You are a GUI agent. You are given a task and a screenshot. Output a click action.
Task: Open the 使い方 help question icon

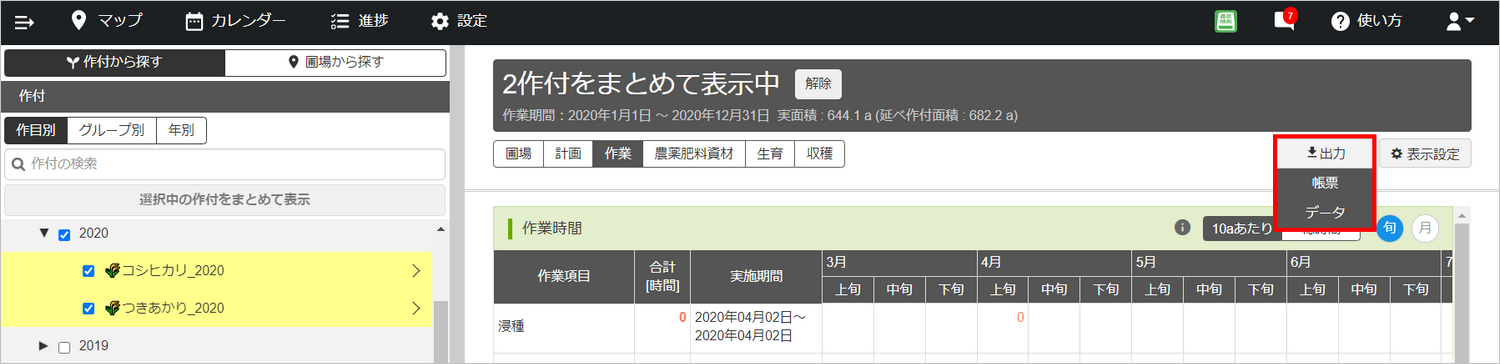pyautogui.click(x=1340, y=21)
